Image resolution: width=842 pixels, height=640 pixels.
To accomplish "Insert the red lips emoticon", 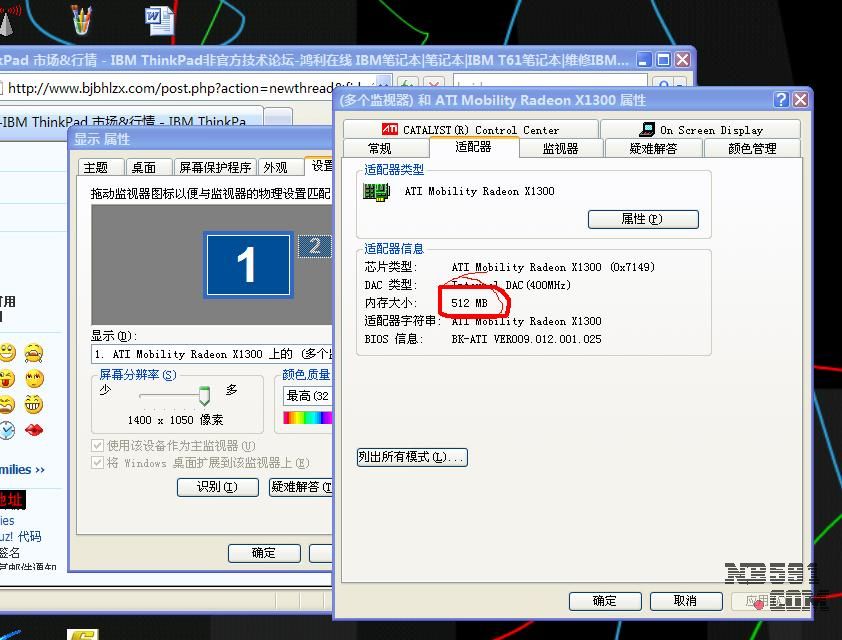I will point(34,431).
